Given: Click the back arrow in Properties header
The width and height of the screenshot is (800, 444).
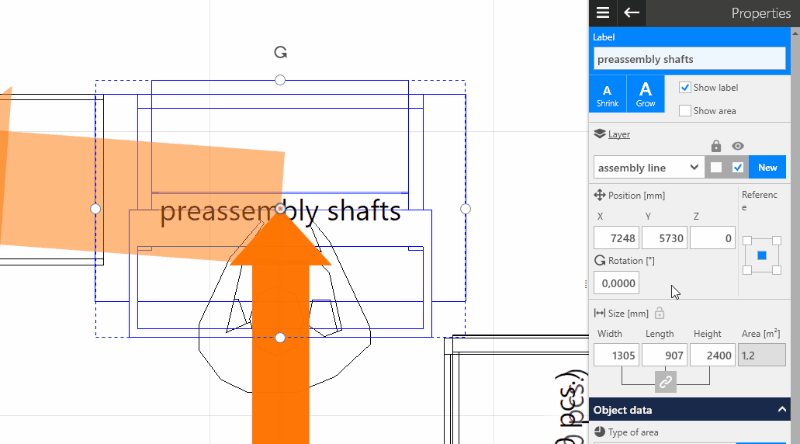Looking at the screenshot, I should point(632,13).
